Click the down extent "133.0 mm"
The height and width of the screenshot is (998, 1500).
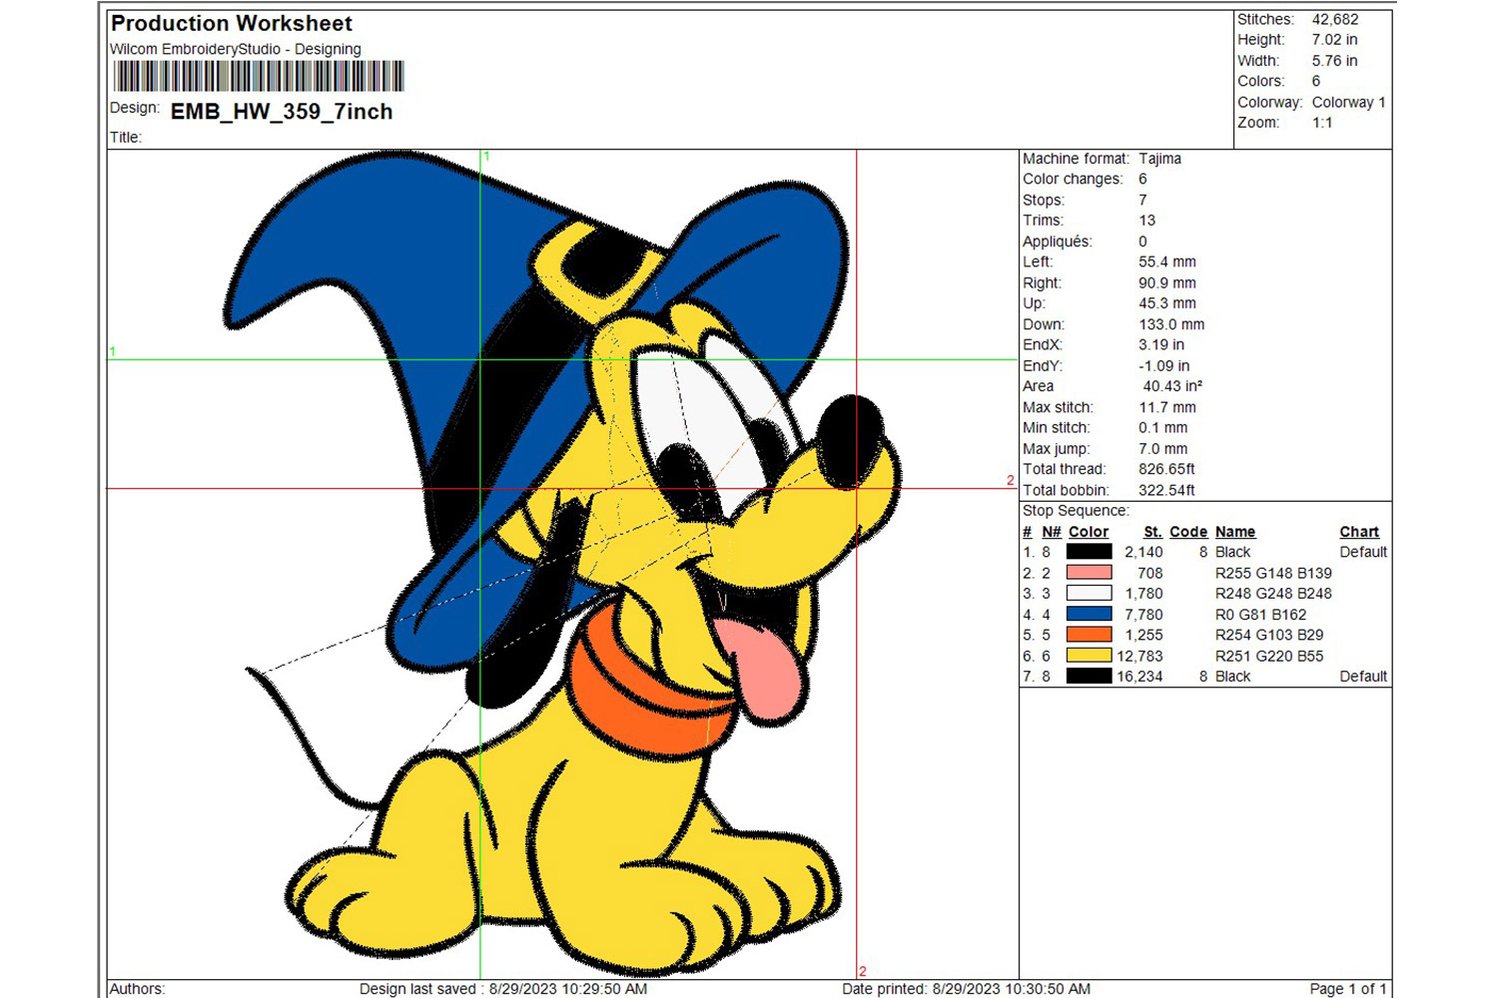point(1172,324)
